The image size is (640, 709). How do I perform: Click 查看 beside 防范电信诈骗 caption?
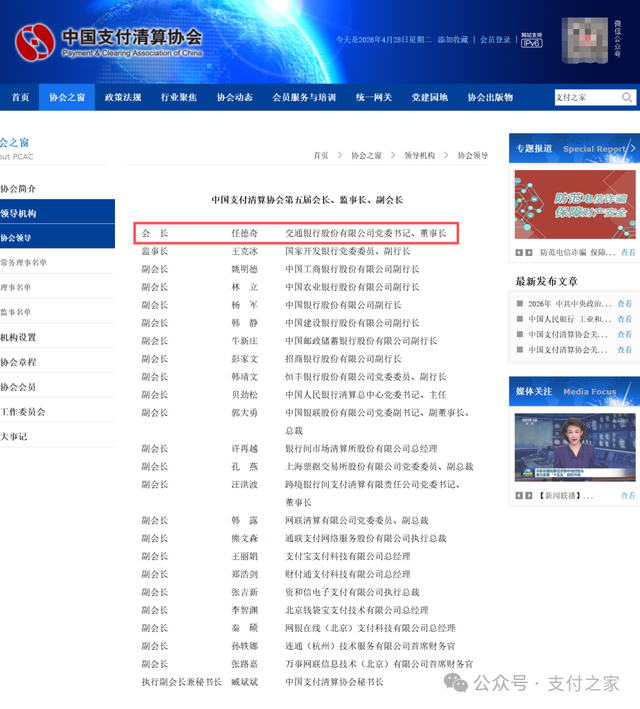pyautogui.click(x=628, y=252)
